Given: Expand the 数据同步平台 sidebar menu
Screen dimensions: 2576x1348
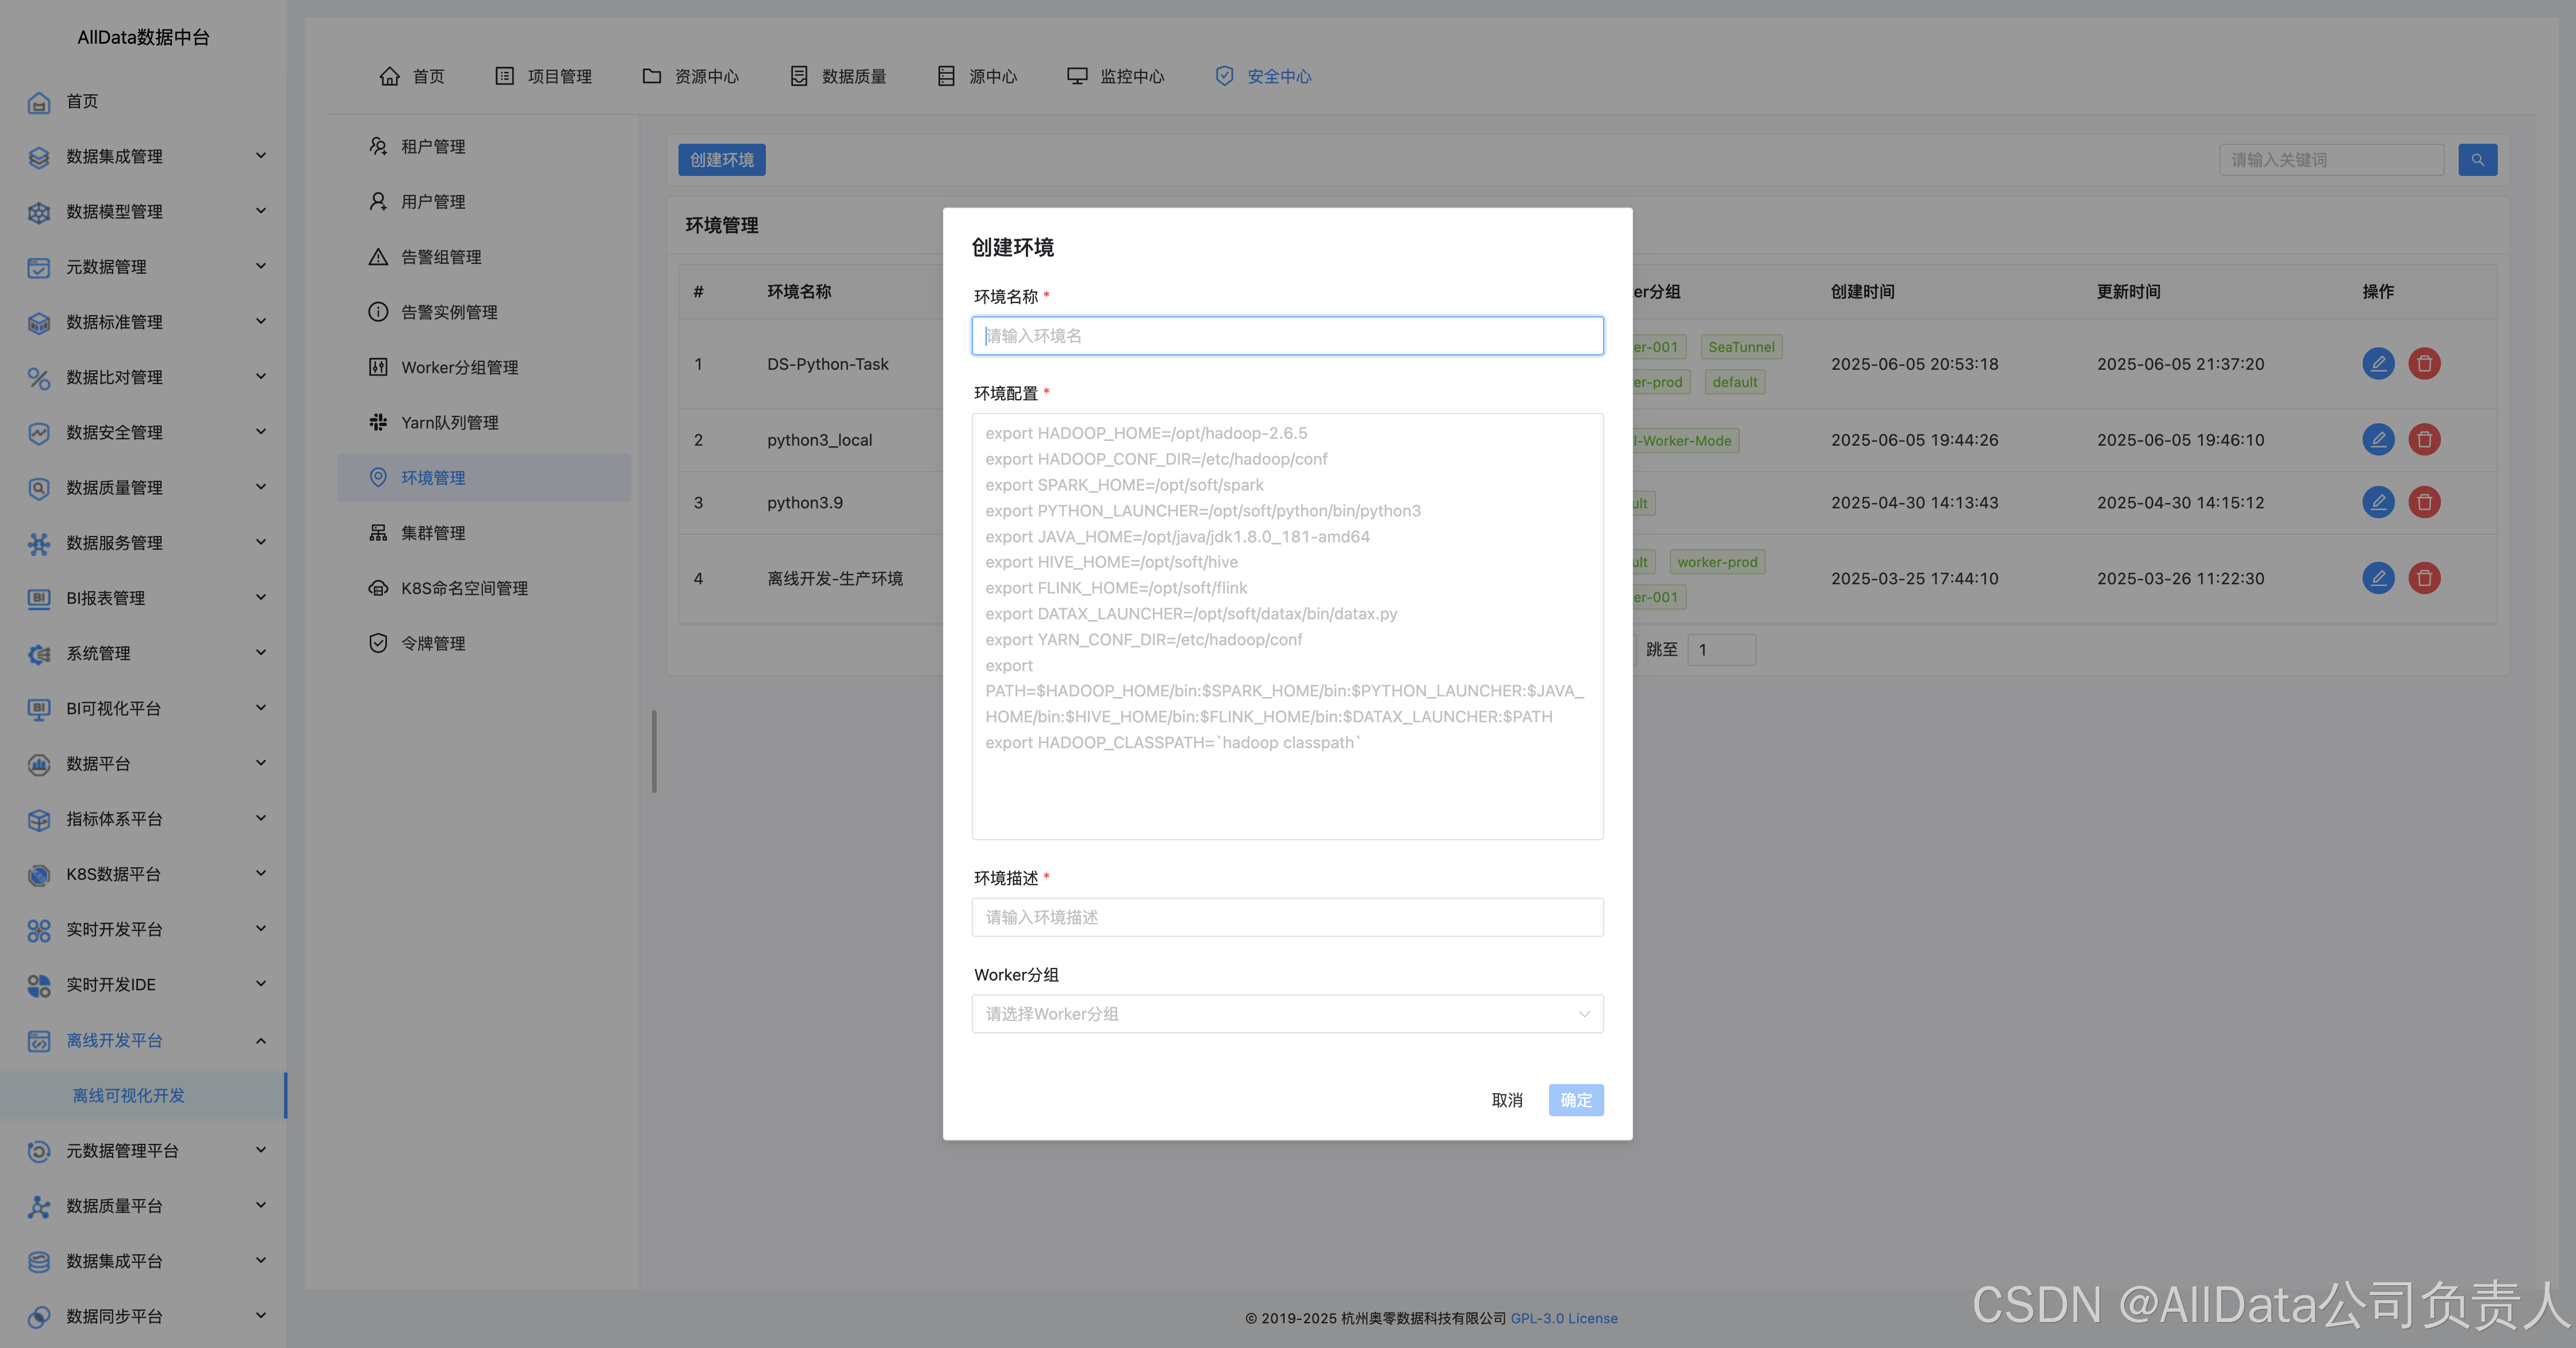Looking at the screenshot, I should coord(261,1315).
